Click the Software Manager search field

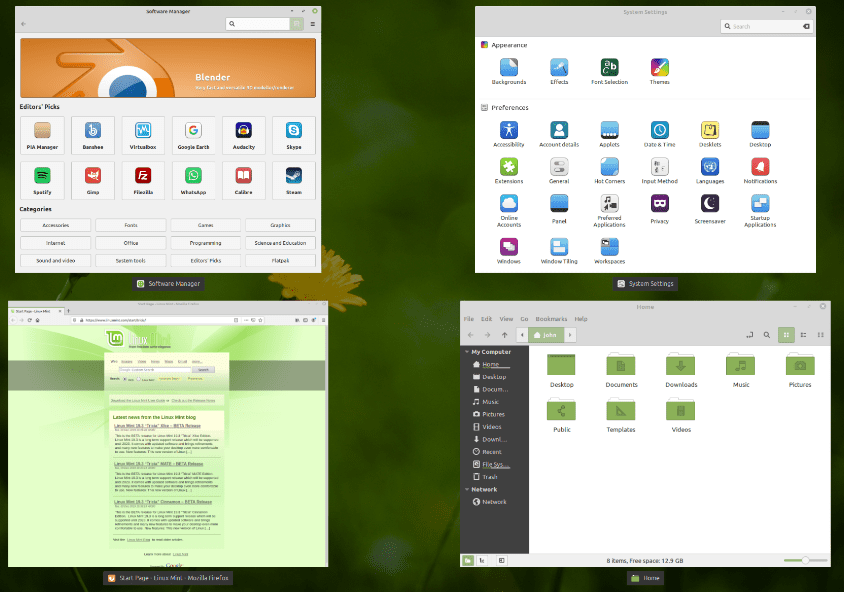(258, 24)
